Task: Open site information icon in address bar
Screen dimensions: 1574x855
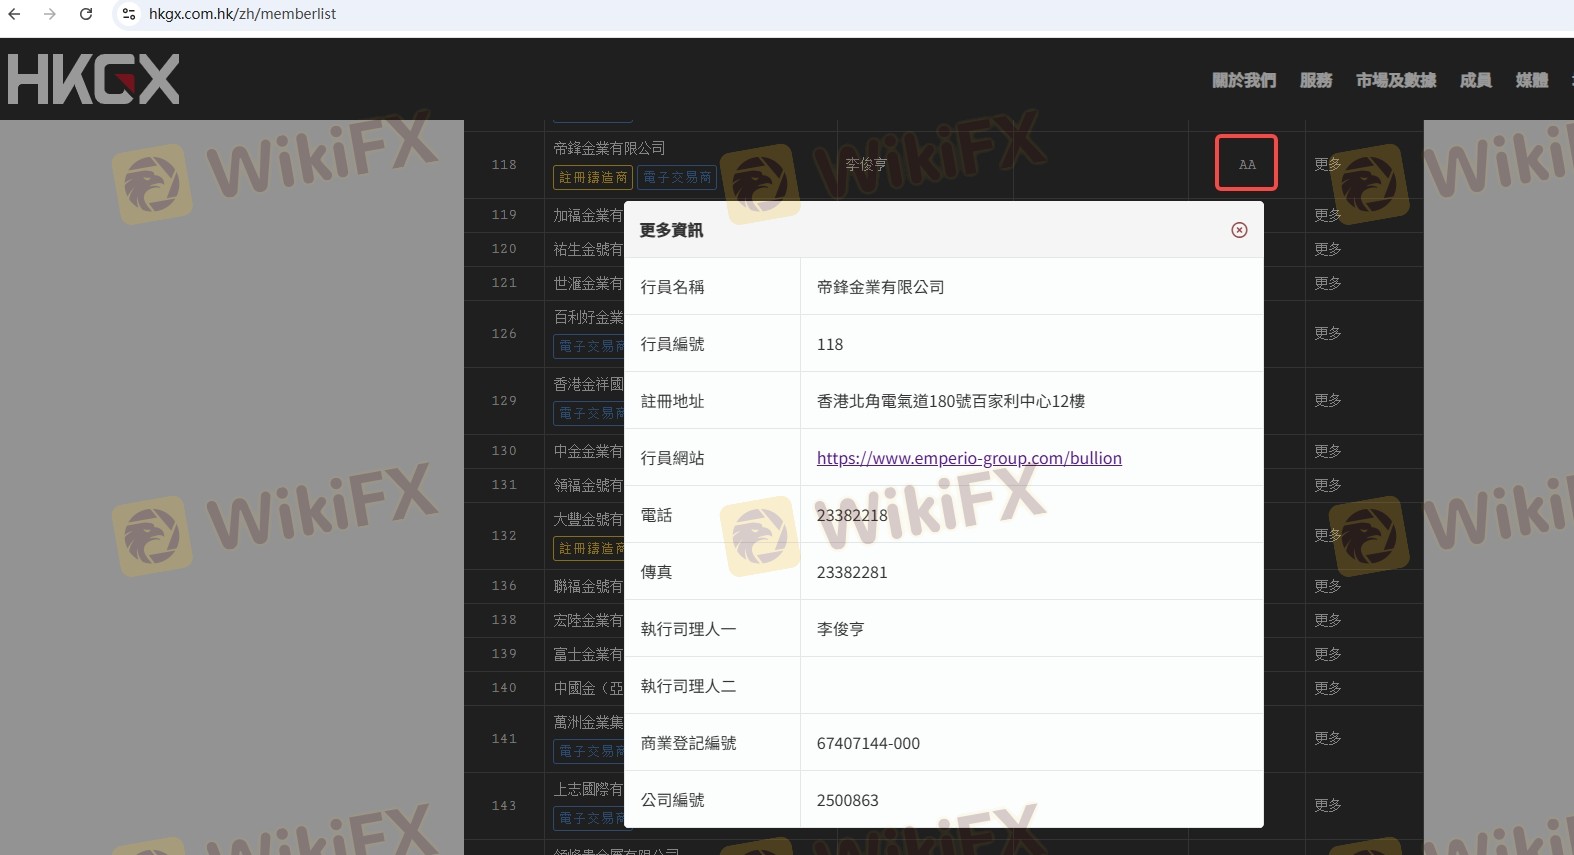Action: [129, 14]
